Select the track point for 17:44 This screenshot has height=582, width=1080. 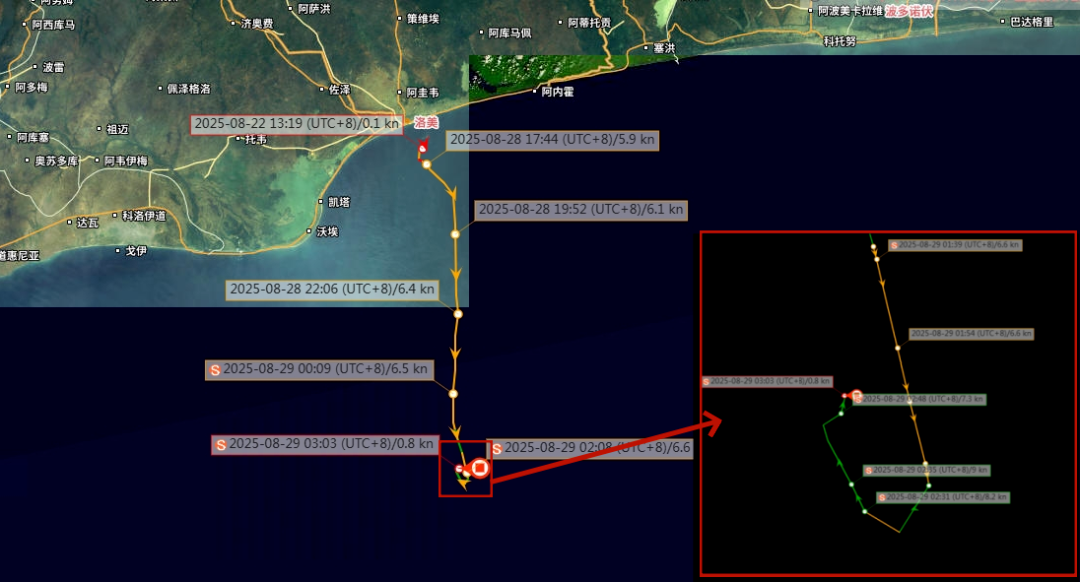click(426, 165)
